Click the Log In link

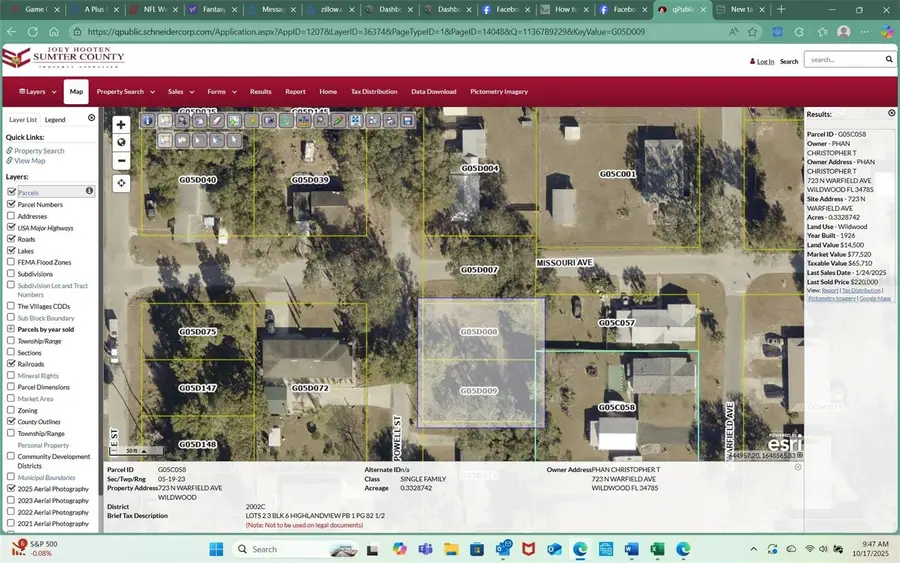(765, 61)
